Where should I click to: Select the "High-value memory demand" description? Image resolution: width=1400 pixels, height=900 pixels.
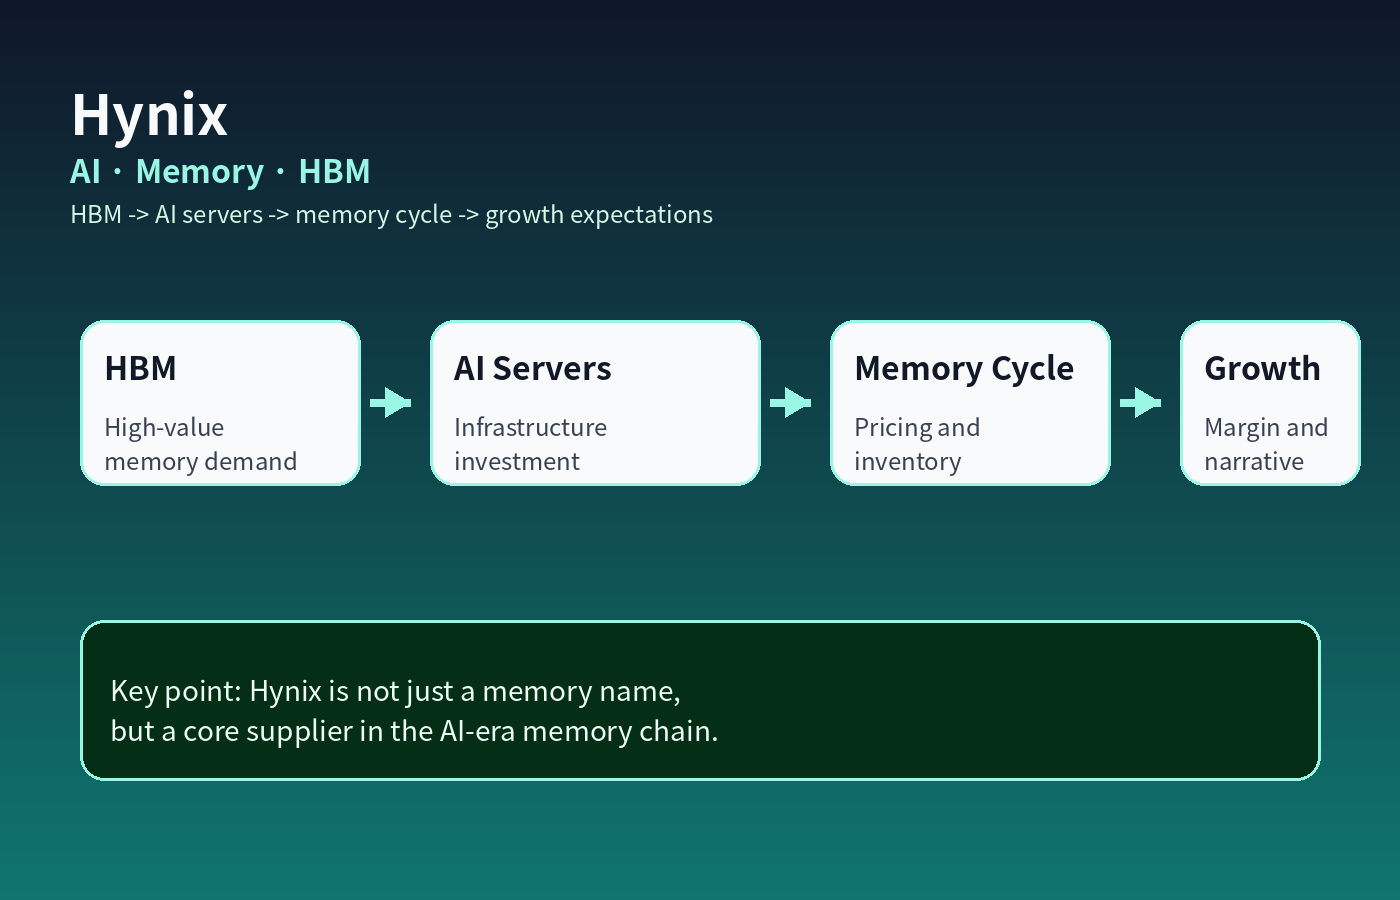pyautogui.click(x=201, y=444)
